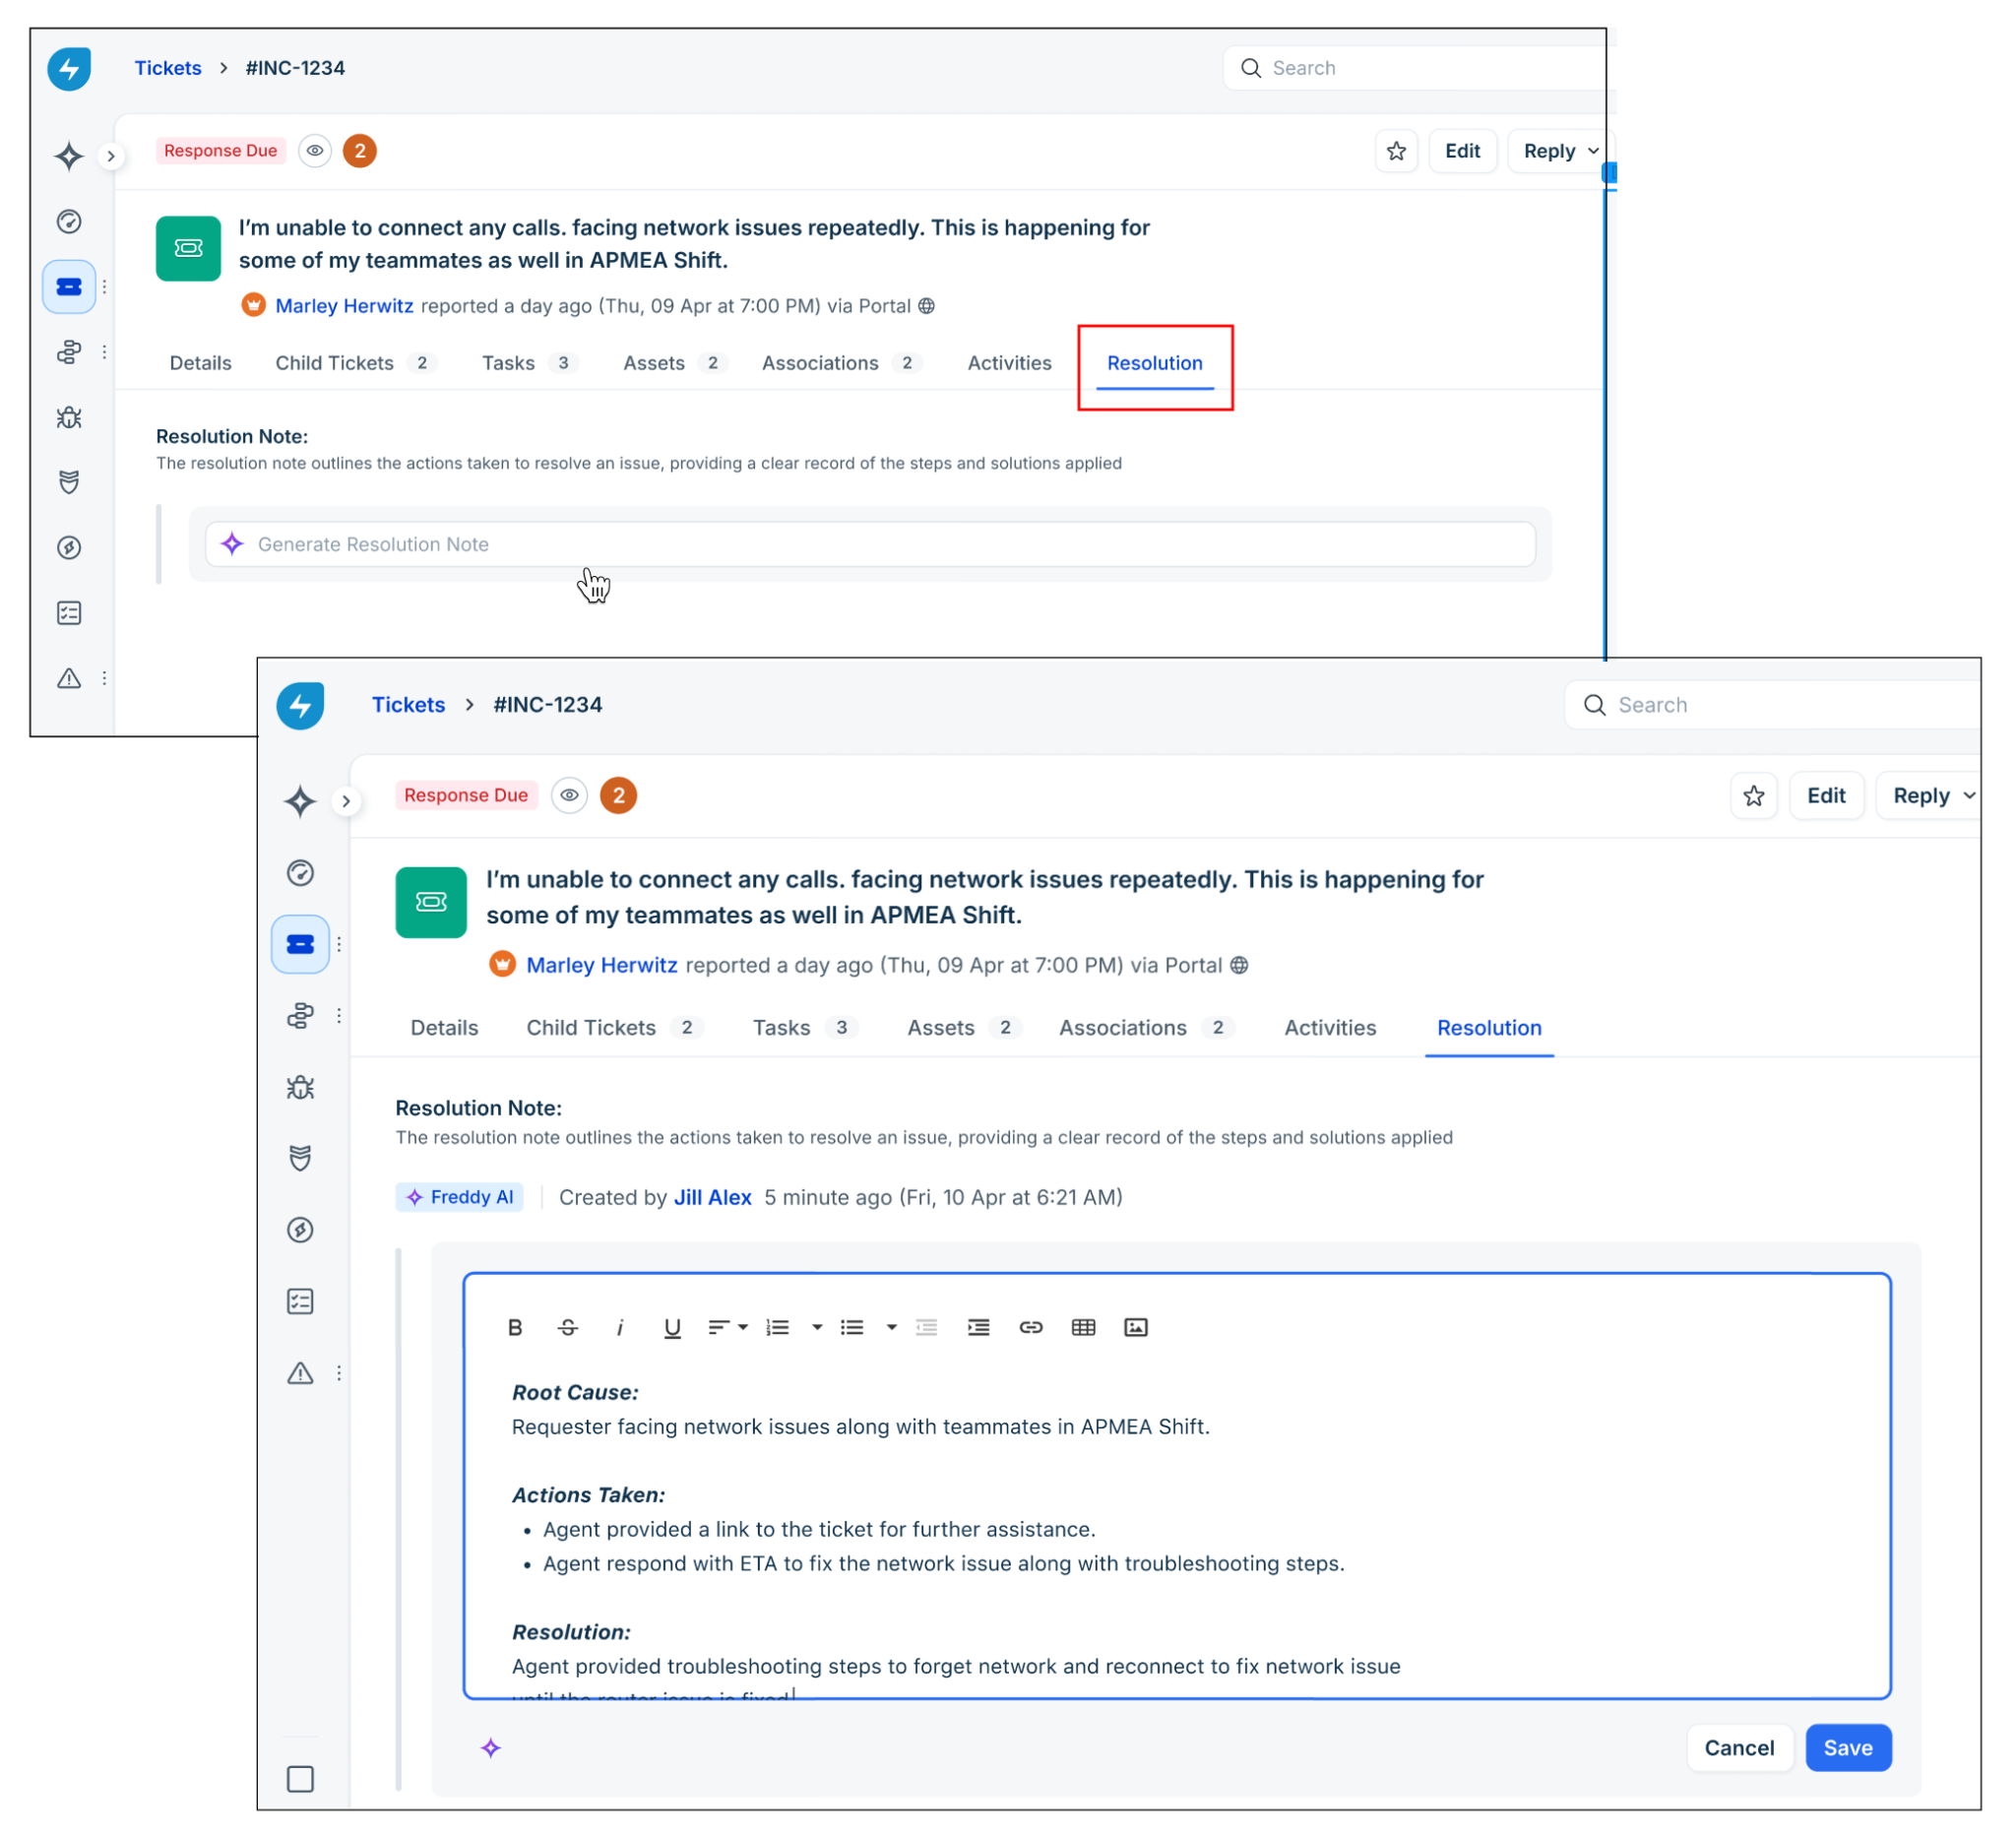Toggle bold formatting in editor toolbar

(515, 1327)
